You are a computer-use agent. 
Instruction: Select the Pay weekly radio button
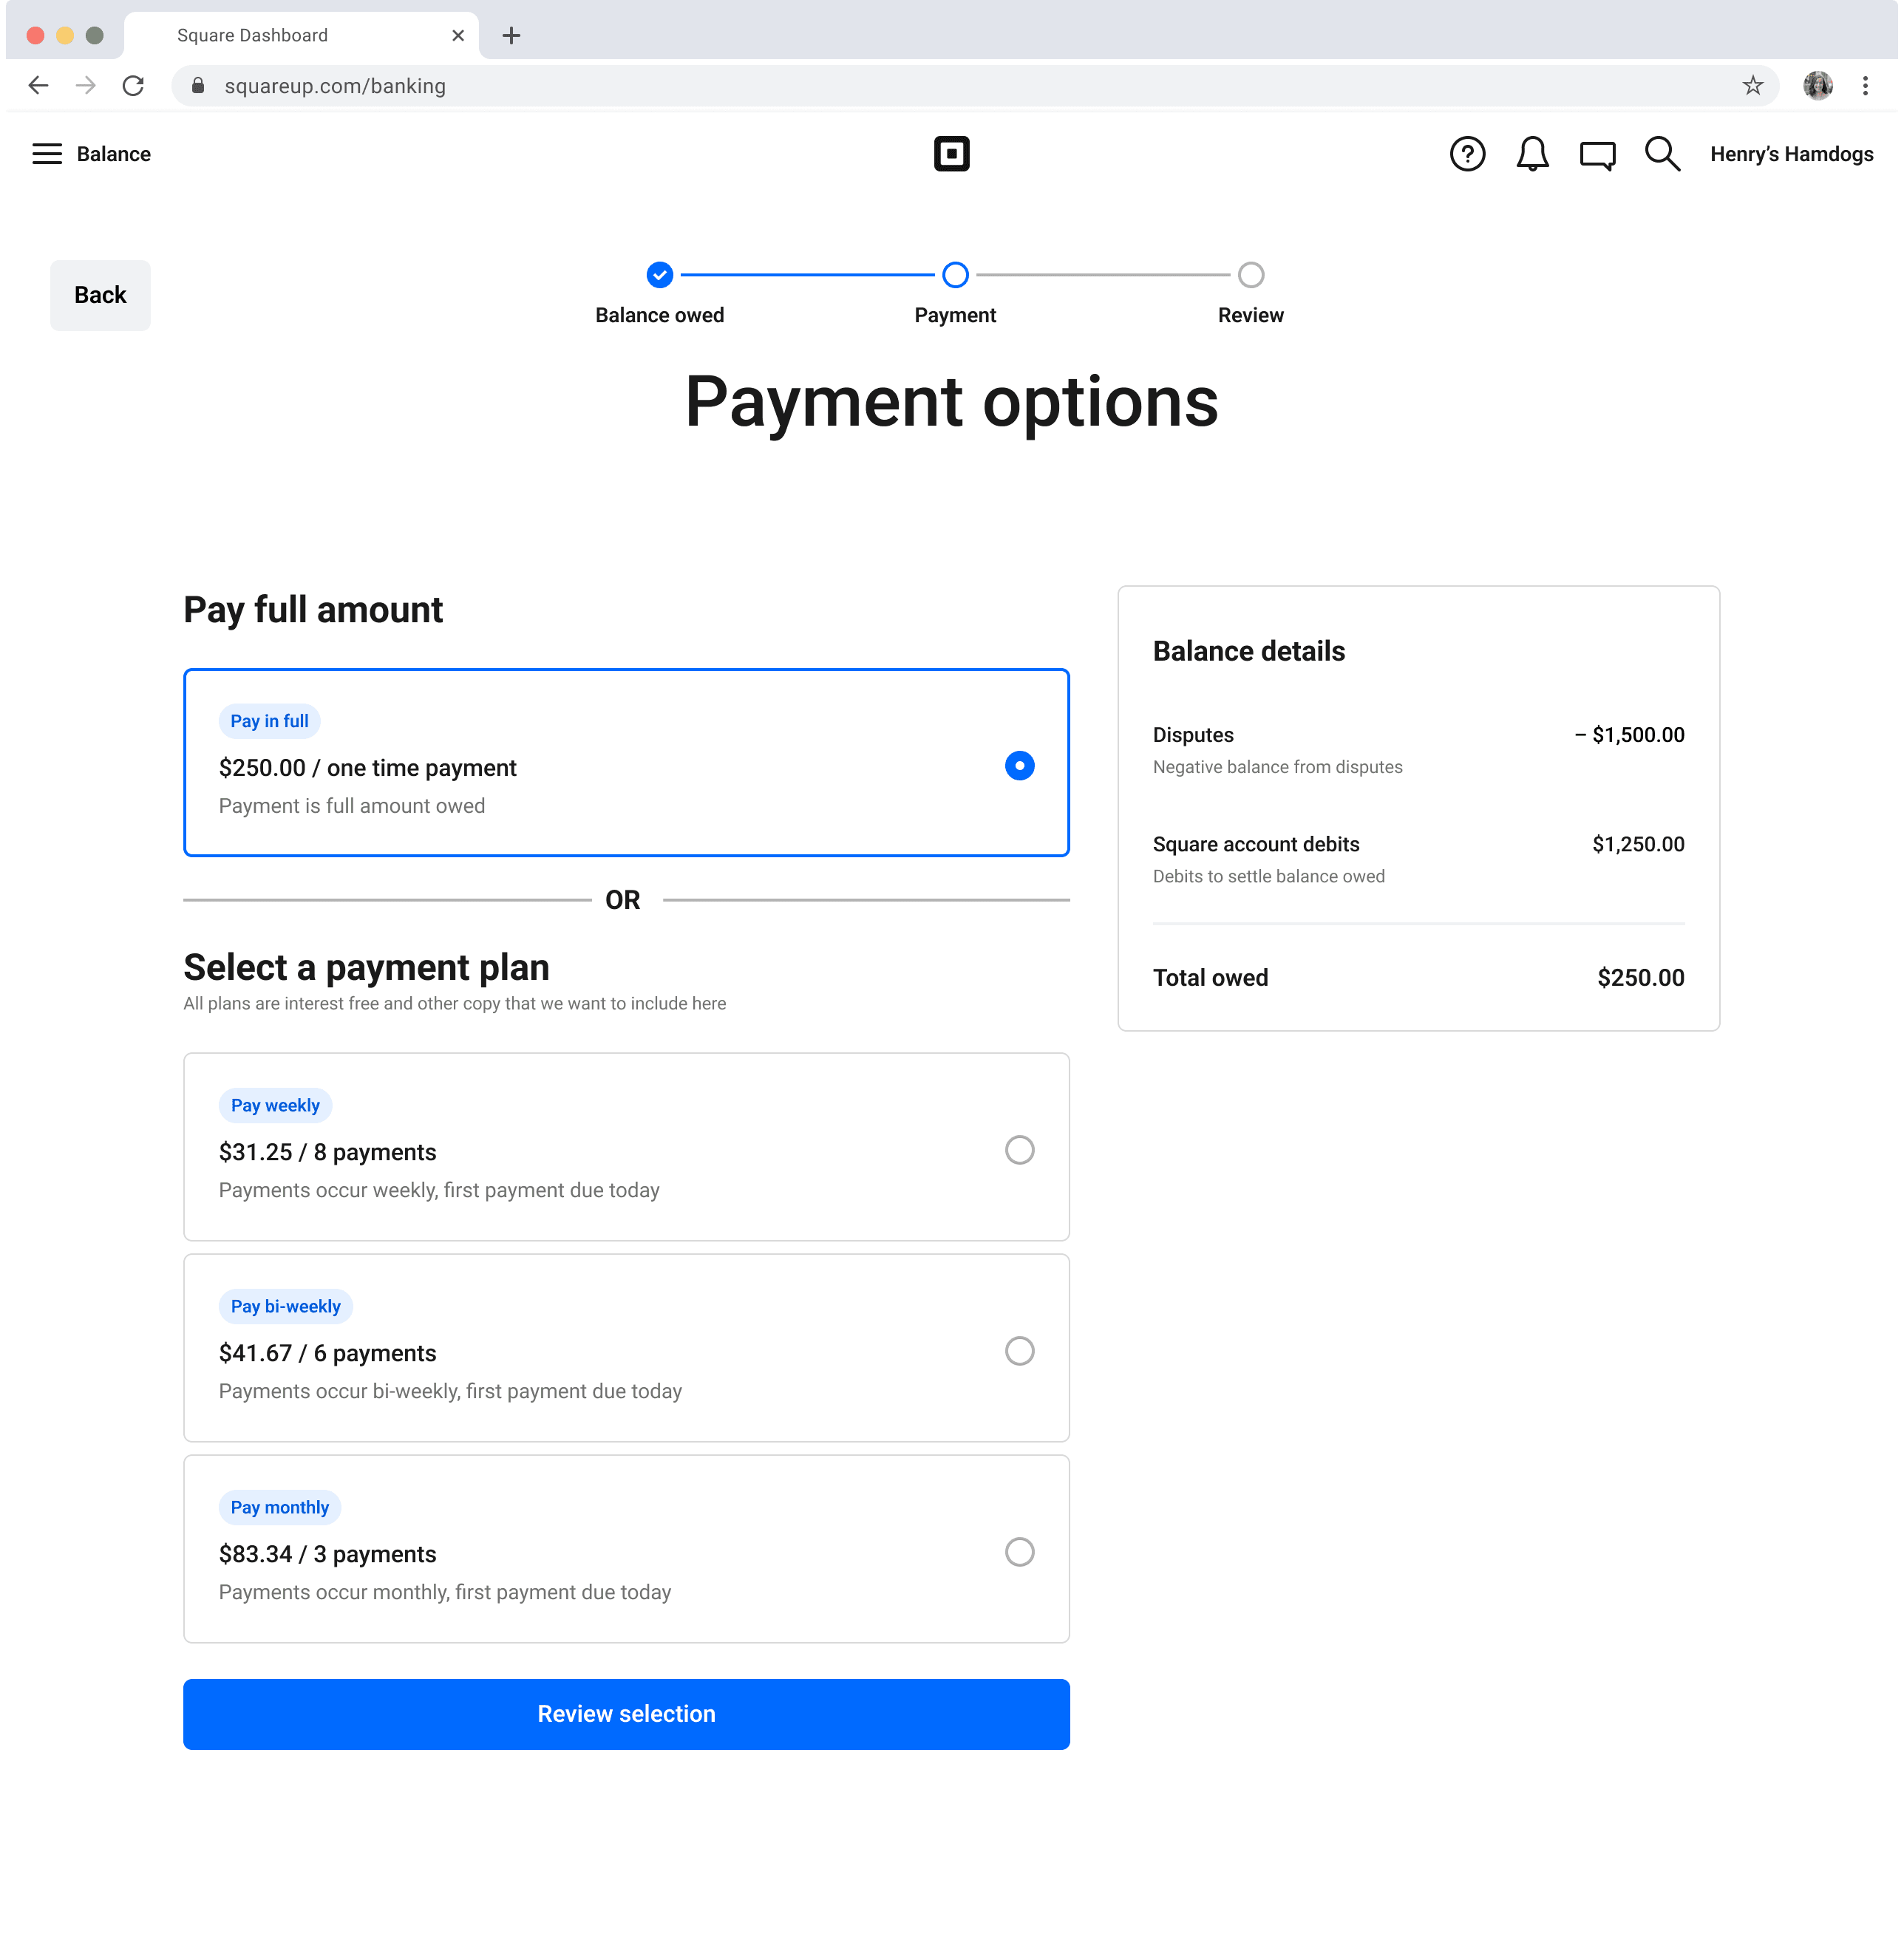[x=1019, y=1150]
